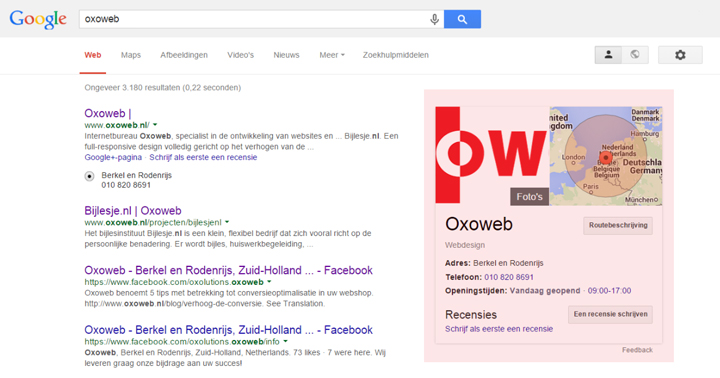Image resolution: width=720 pixels, height=378 pixels.
Task: Click 010 820 8691 under first result
Action: pos(126,185)
